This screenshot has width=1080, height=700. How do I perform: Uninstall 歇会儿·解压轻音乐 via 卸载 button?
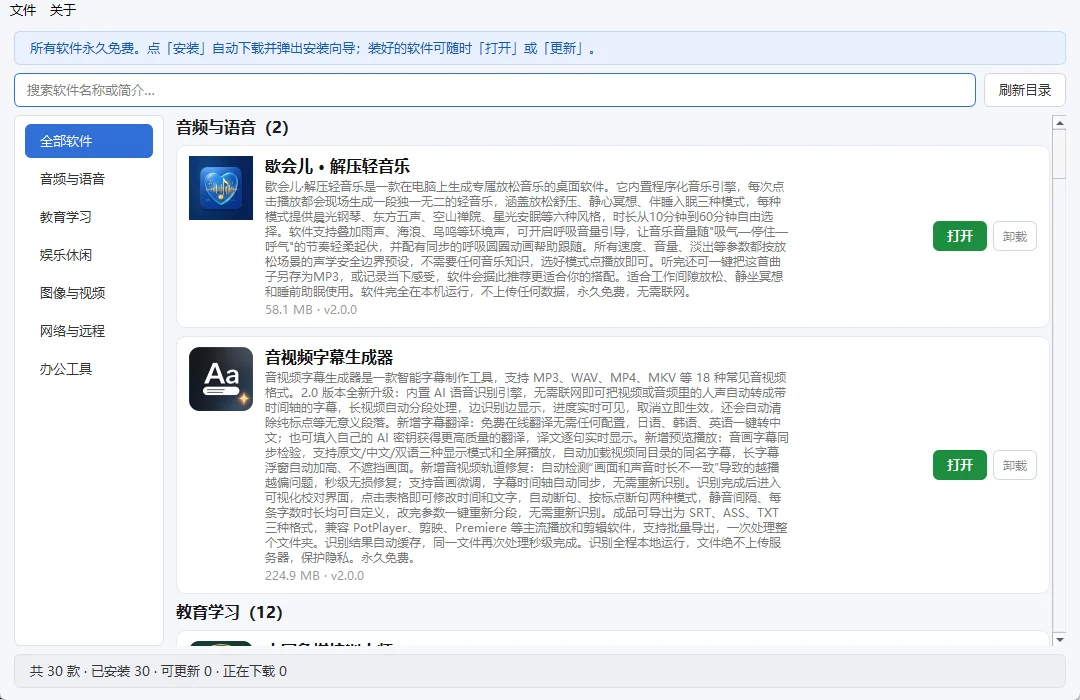(1015, 236)
